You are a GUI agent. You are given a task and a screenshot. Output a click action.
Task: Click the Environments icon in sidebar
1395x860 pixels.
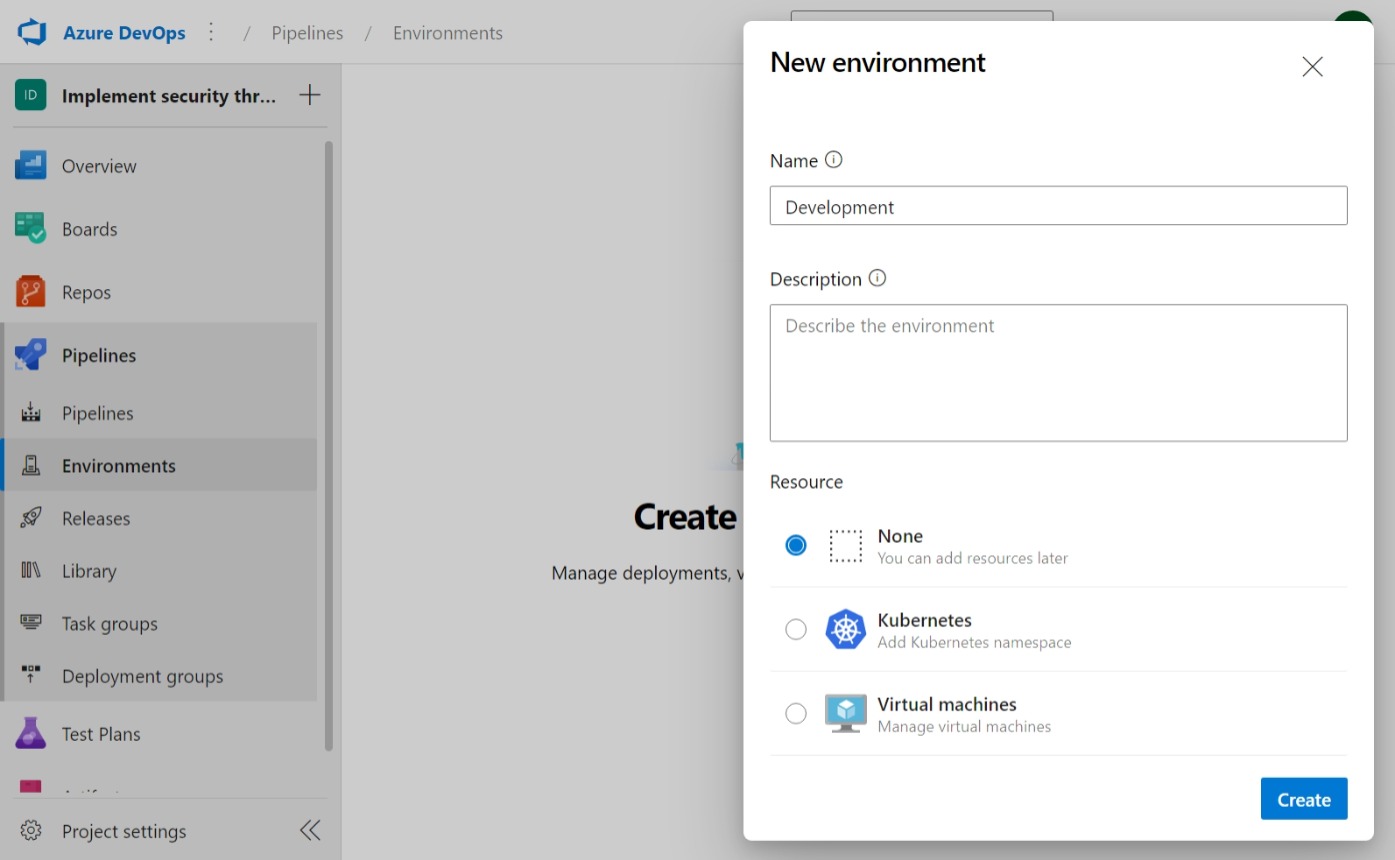(31, 466)
